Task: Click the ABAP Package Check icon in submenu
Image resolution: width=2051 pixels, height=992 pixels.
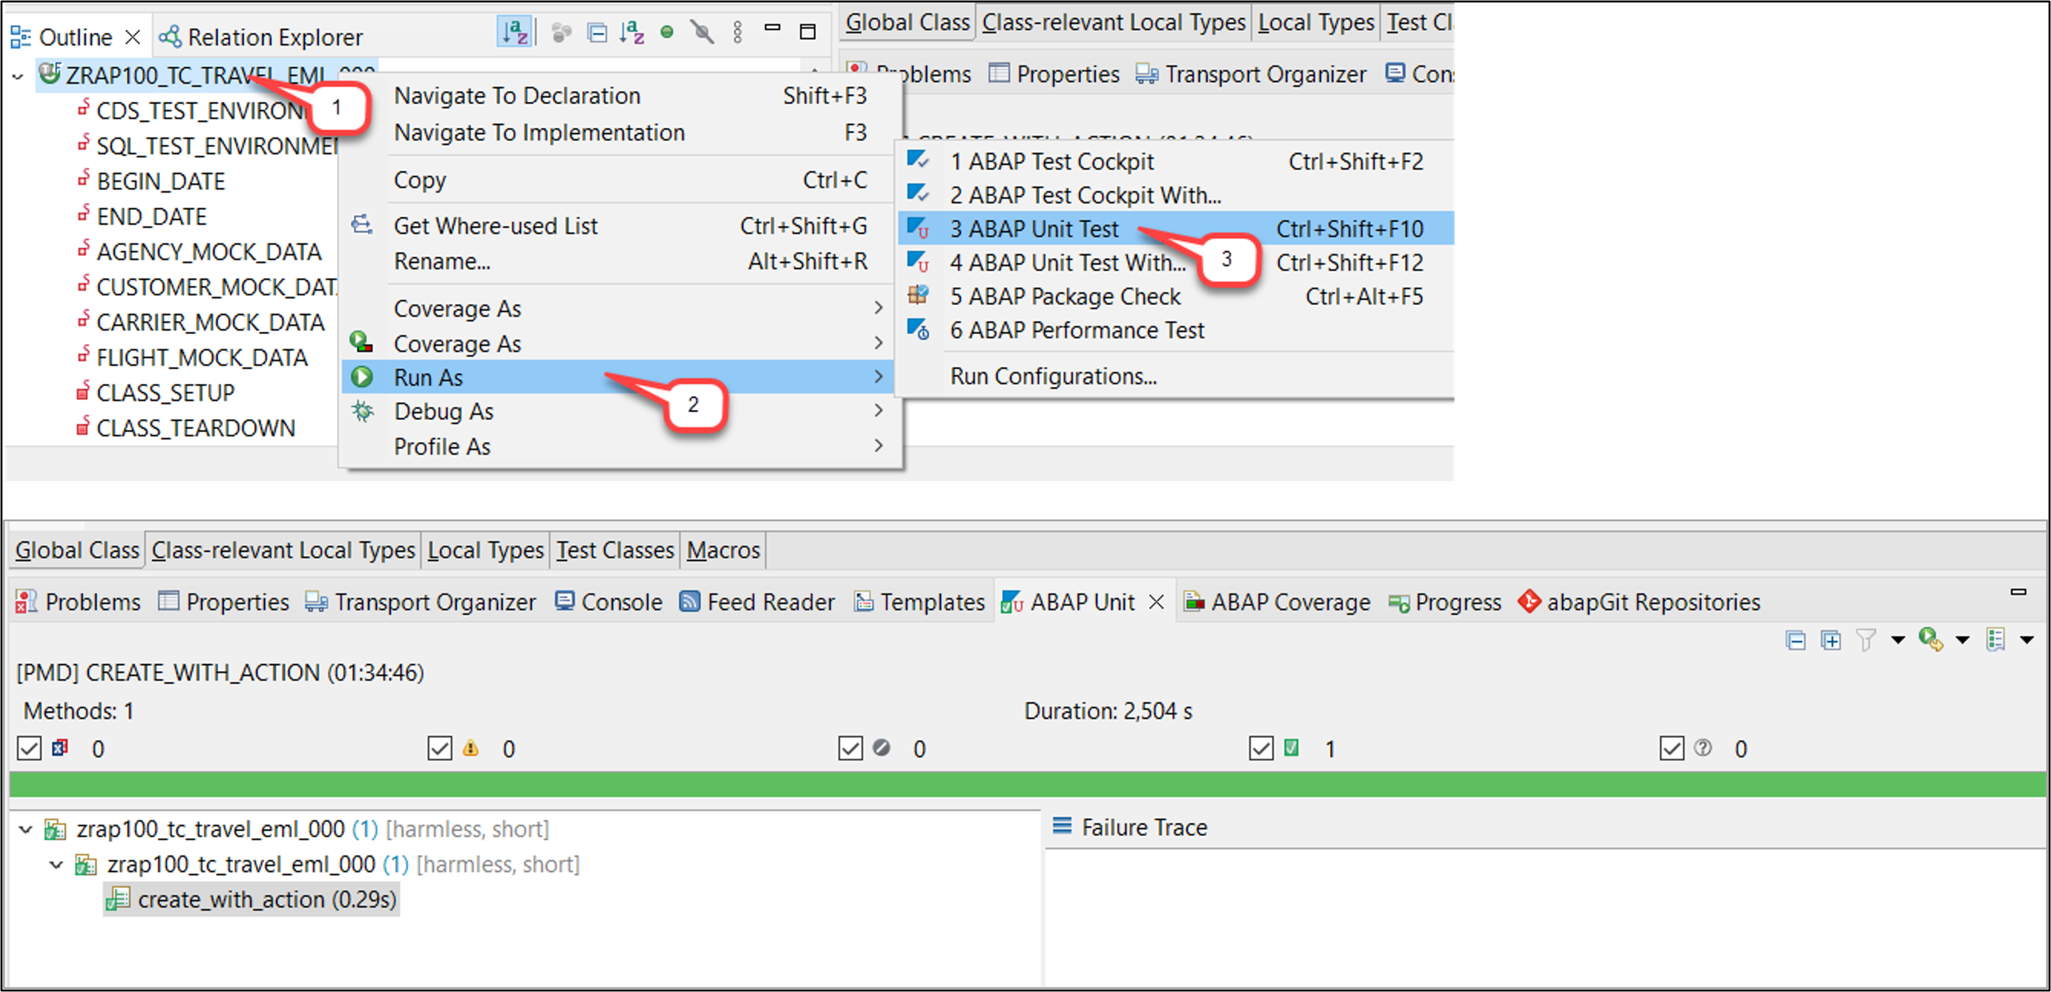Action: (x=918, y=296)
